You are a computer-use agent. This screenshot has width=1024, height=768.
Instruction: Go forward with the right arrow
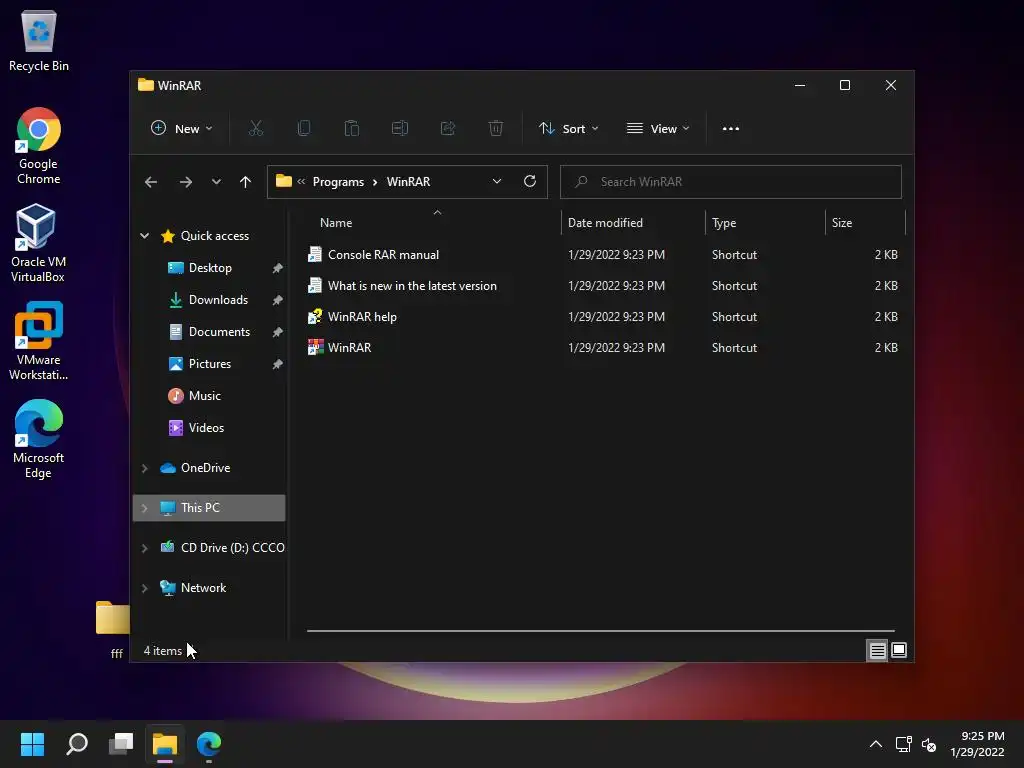pyautogui.click(x=185, y=182)
